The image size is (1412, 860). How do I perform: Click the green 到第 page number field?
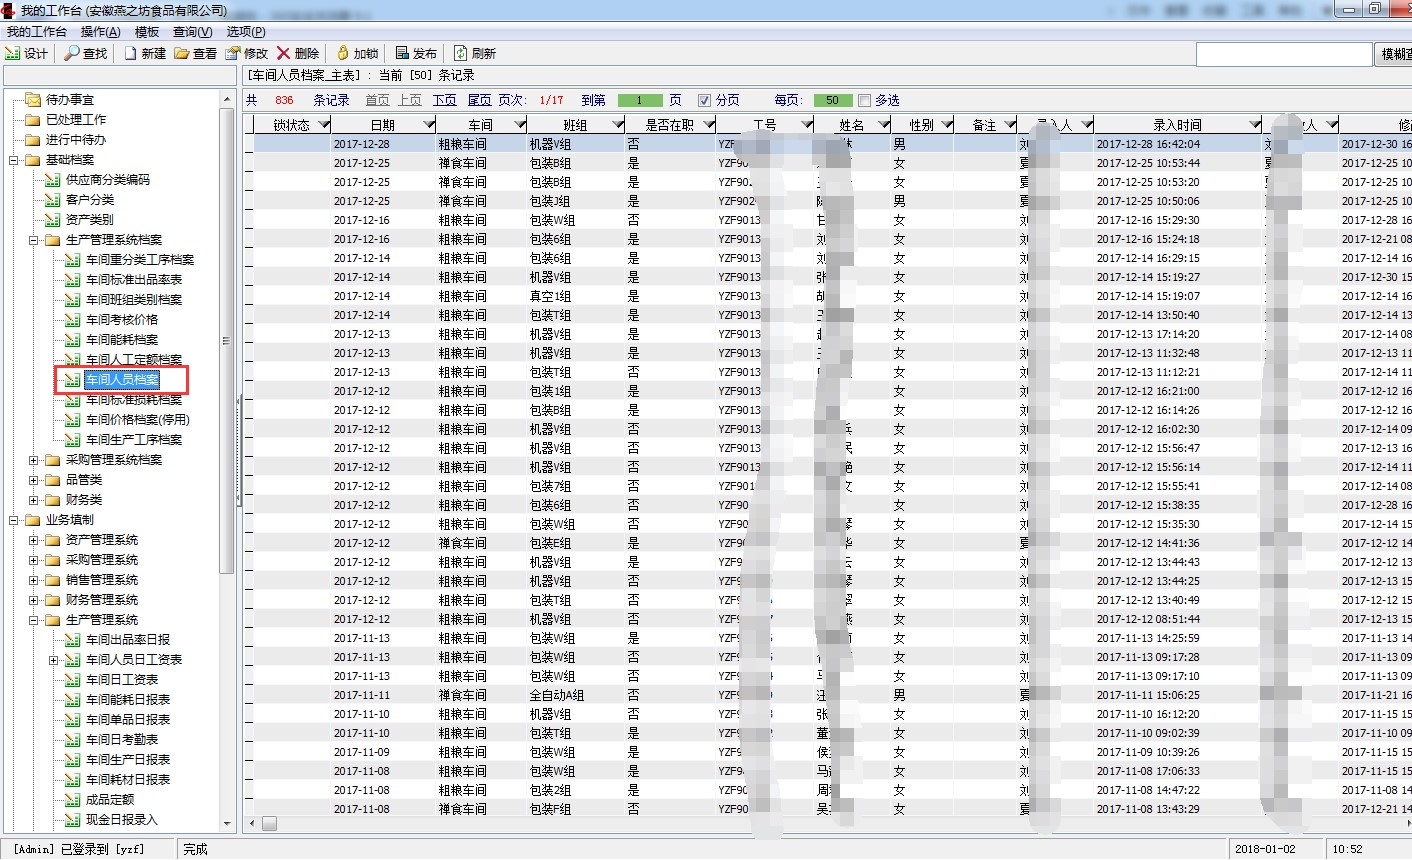pos(640,100)
